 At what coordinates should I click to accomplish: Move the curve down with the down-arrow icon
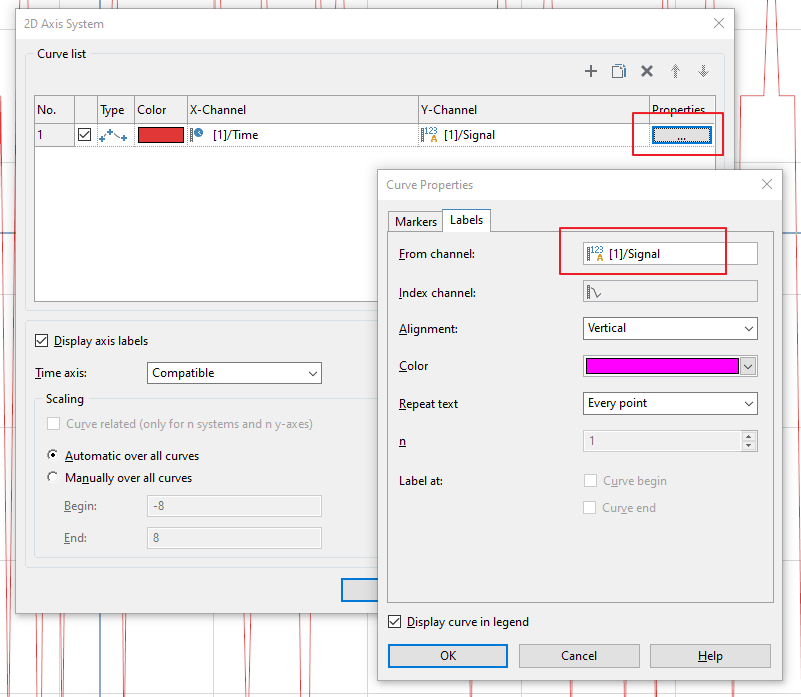point(703,71)
